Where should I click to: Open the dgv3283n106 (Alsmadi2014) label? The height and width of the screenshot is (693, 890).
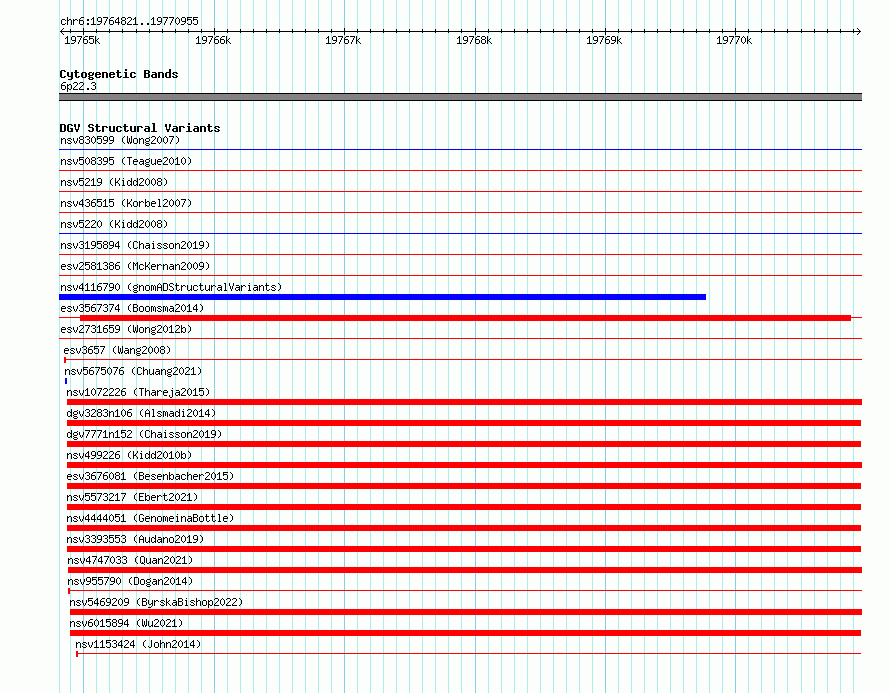[x=141, y=413]
